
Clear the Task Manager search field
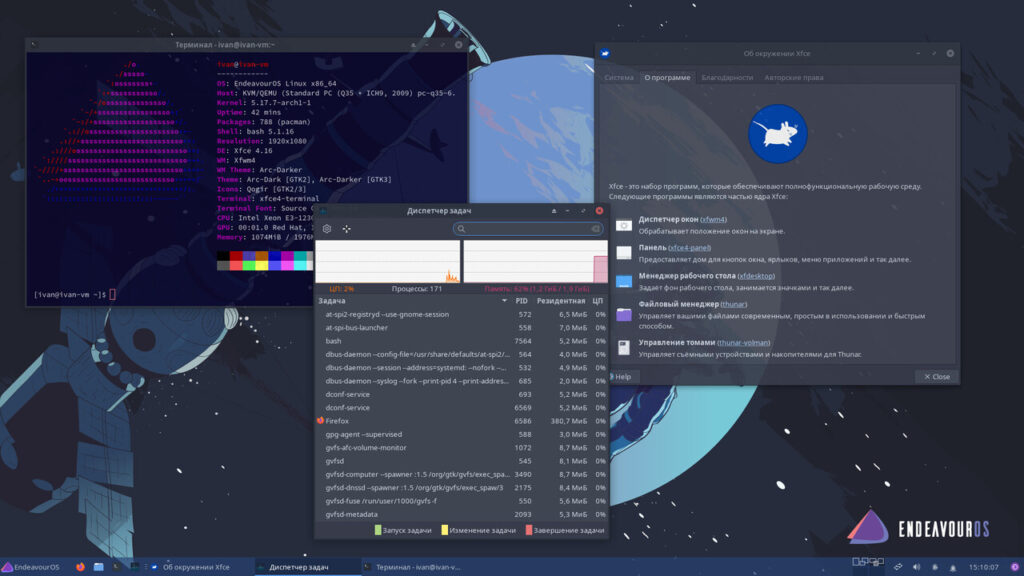tap(596, 229)
